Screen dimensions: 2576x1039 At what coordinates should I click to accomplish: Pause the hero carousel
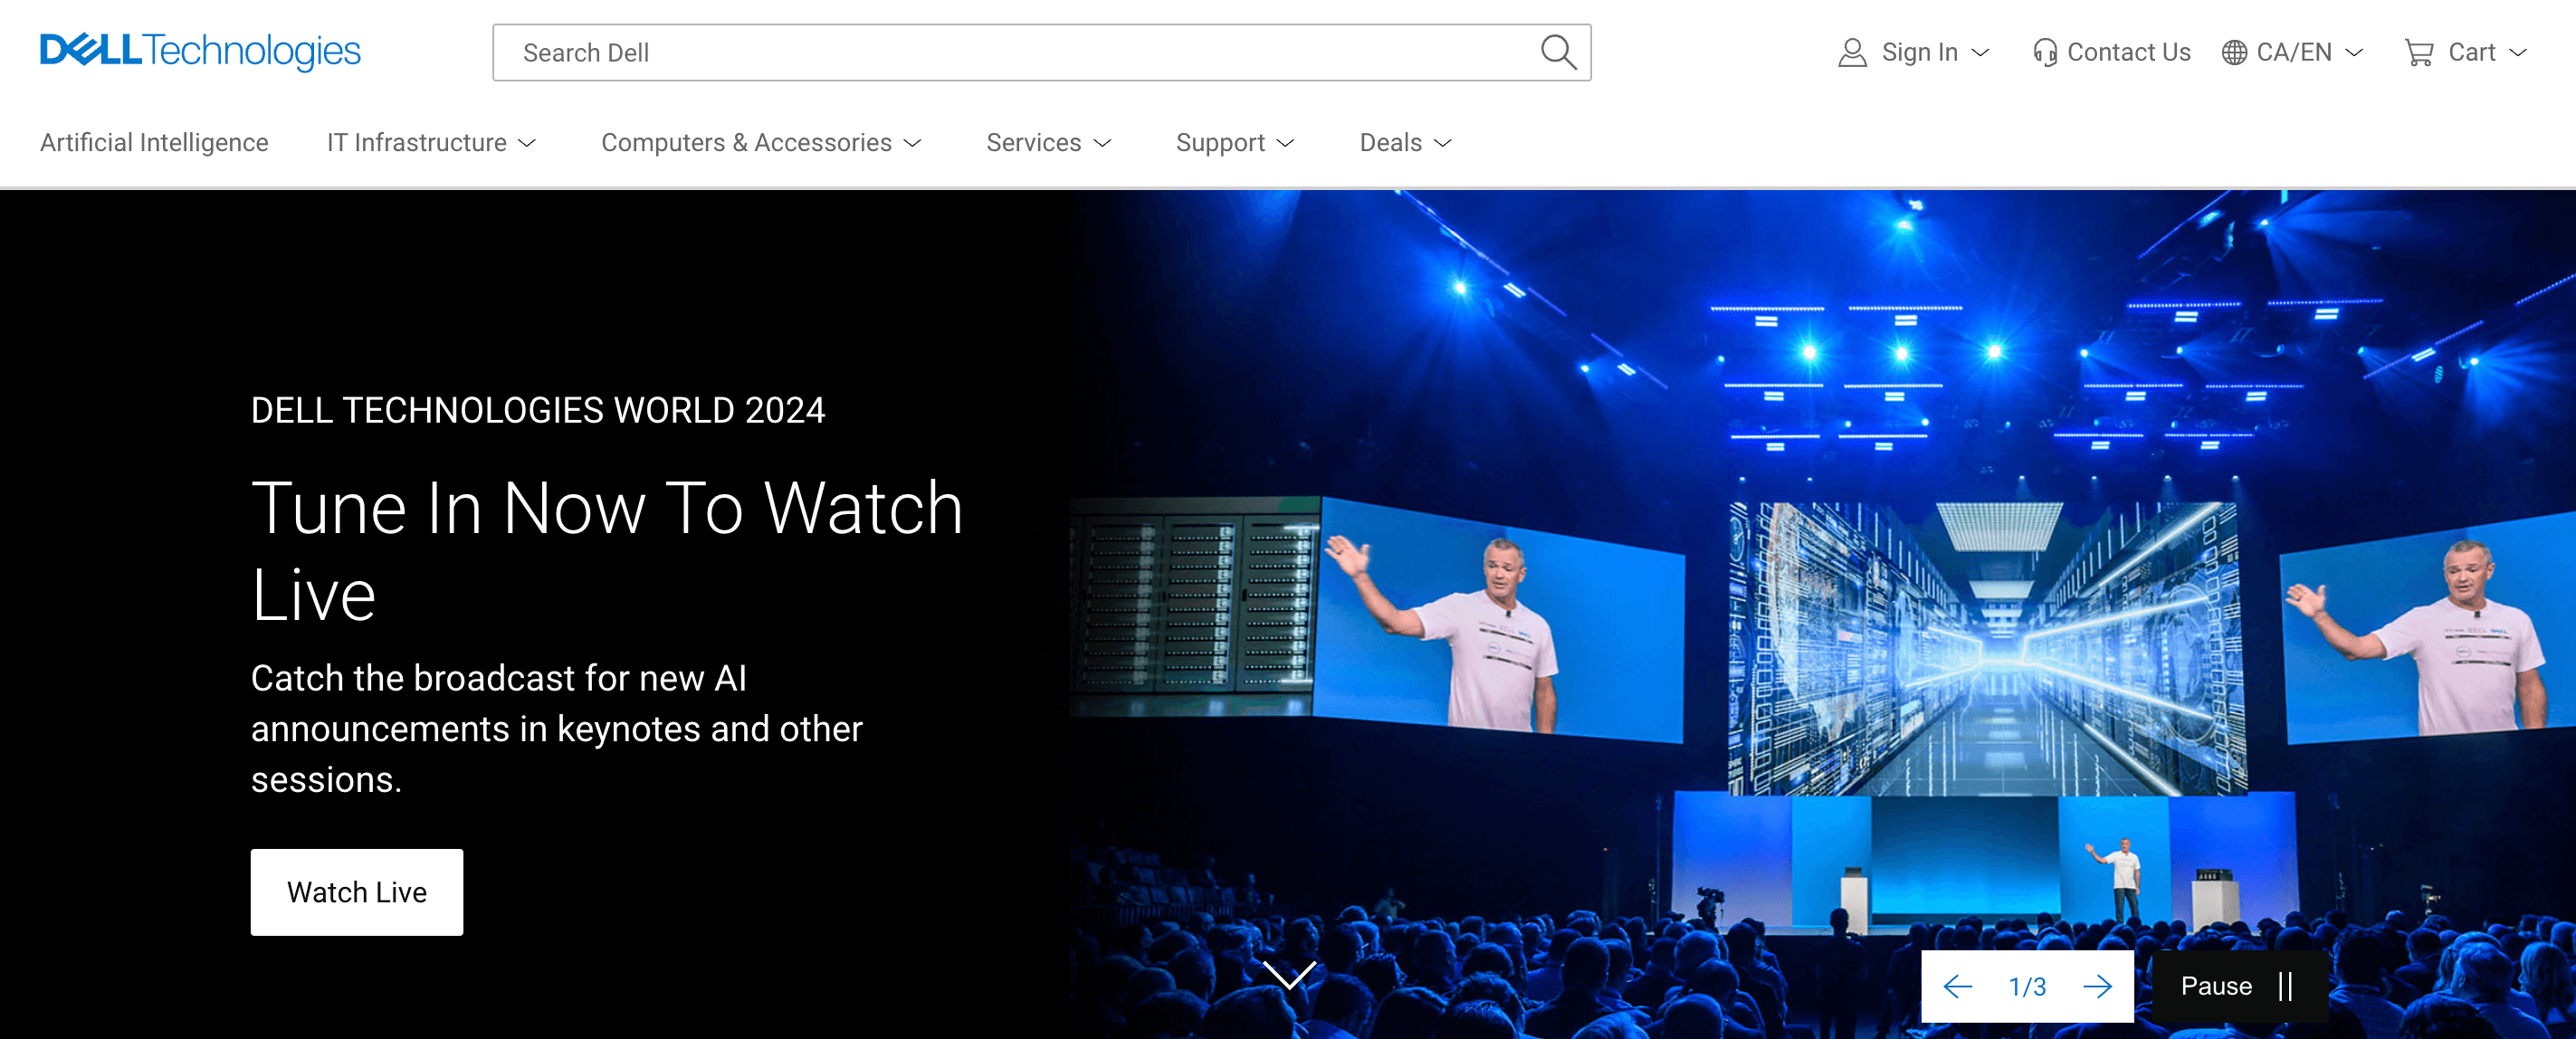click(2237, 987)
